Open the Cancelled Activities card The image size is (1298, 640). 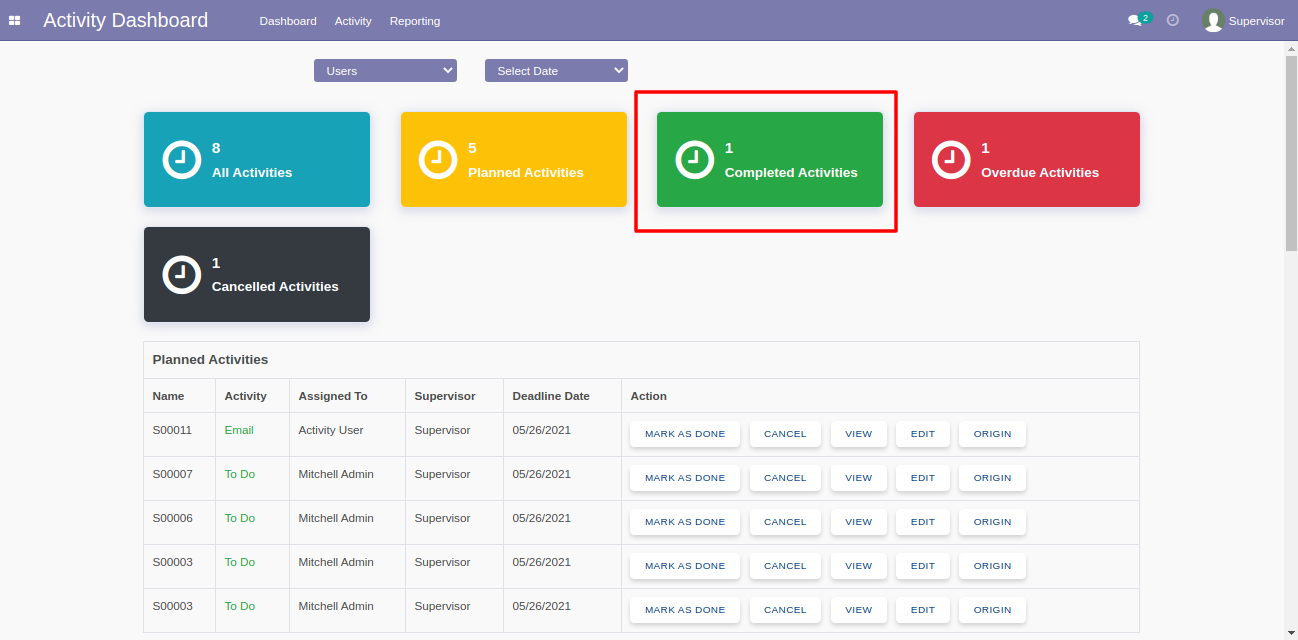[x=257, y=274]
